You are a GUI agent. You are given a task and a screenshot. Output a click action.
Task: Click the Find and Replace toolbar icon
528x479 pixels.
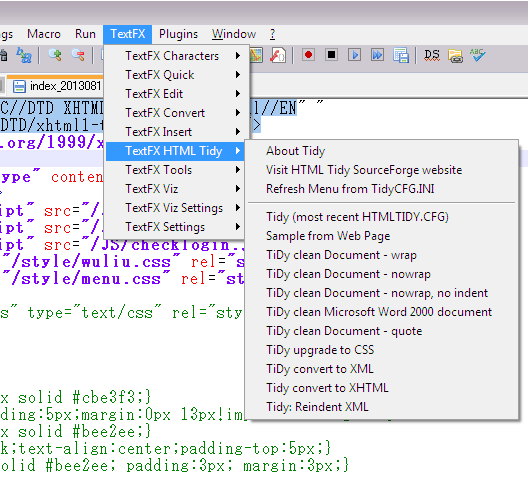click(24, 55)
